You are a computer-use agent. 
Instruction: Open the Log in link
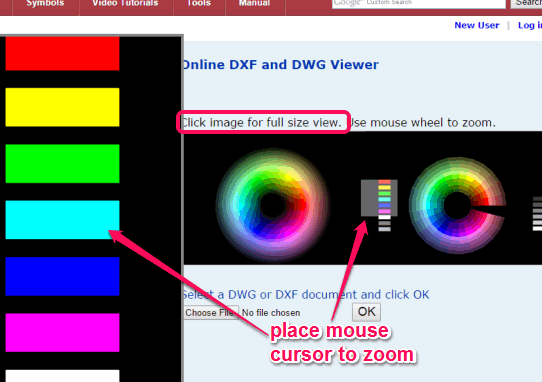click(x=530, y=25)
